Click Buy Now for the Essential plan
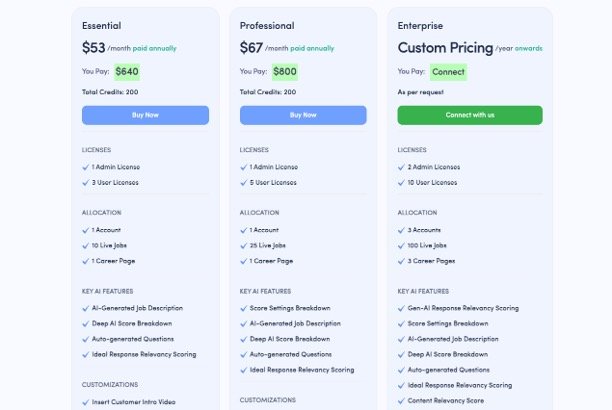 click(x=145, y=115)
